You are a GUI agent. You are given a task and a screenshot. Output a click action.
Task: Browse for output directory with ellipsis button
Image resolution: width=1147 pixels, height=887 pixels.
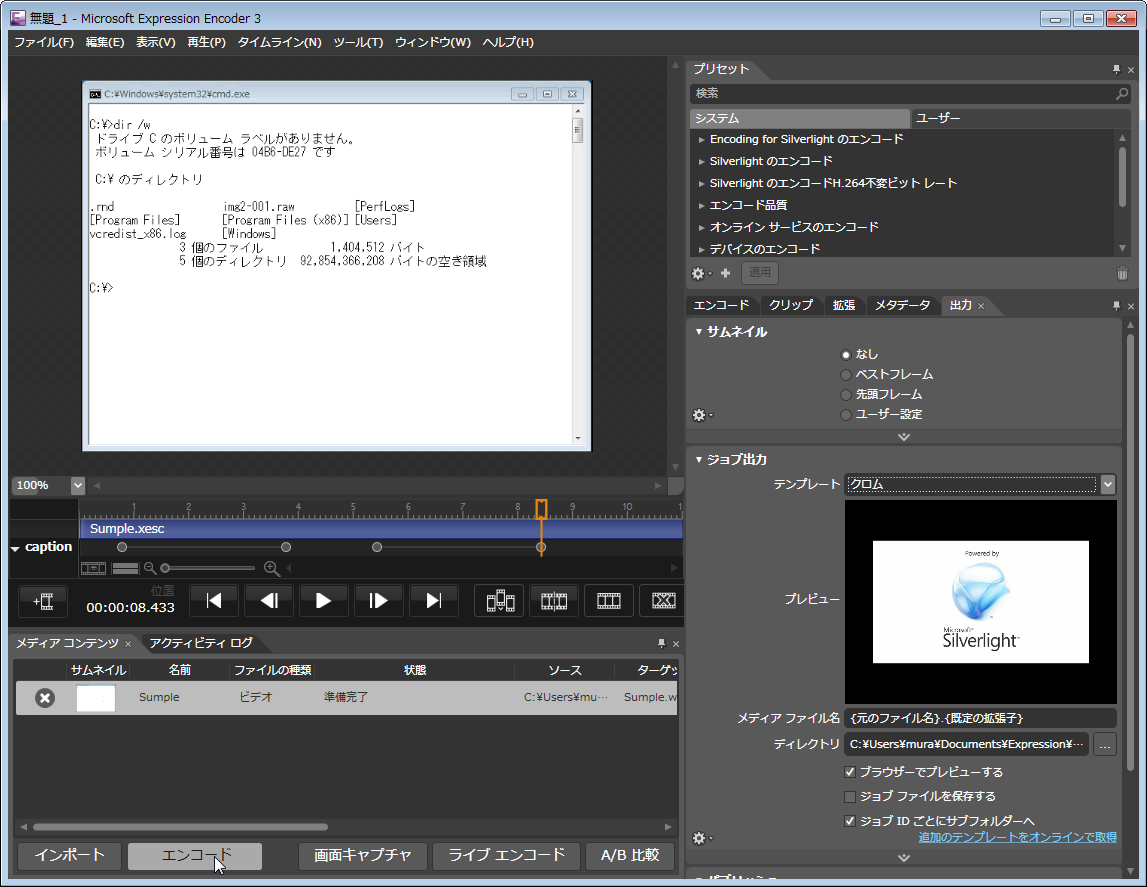(1105, 744)
